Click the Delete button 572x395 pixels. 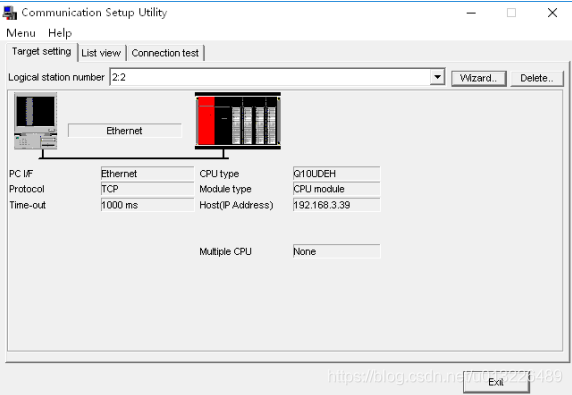(x=537, y=78)
